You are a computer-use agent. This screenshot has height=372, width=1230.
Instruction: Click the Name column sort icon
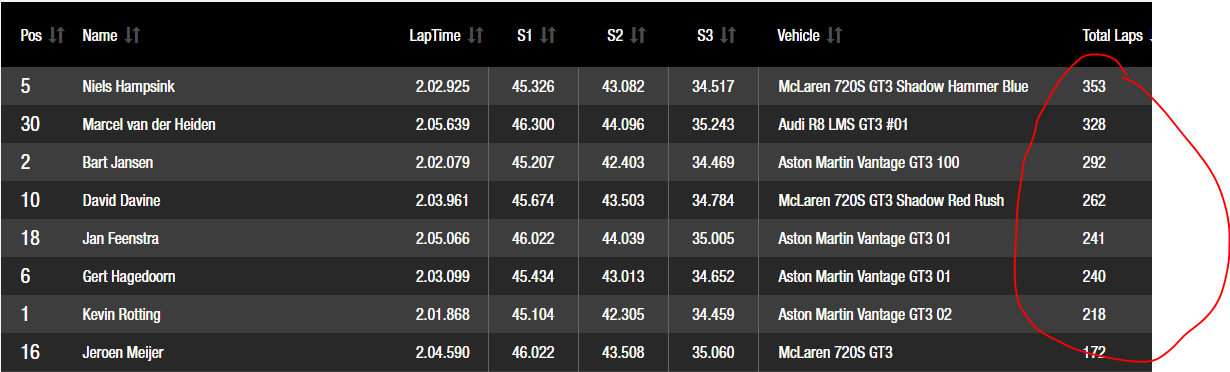(x=132, y=35)
